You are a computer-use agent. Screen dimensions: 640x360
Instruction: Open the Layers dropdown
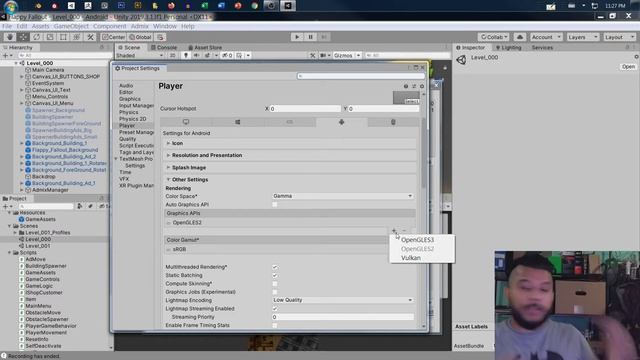[582, 37]
